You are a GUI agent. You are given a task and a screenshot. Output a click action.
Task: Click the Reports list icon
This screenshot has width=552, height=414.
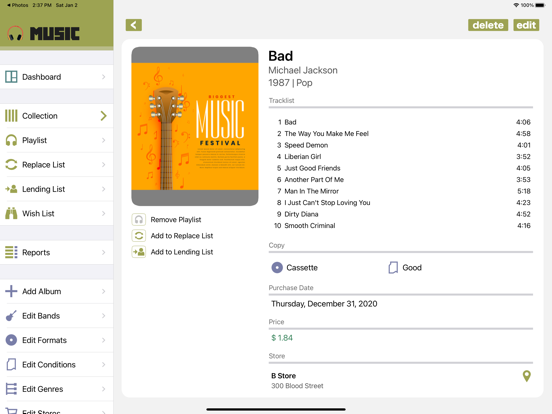11,252
